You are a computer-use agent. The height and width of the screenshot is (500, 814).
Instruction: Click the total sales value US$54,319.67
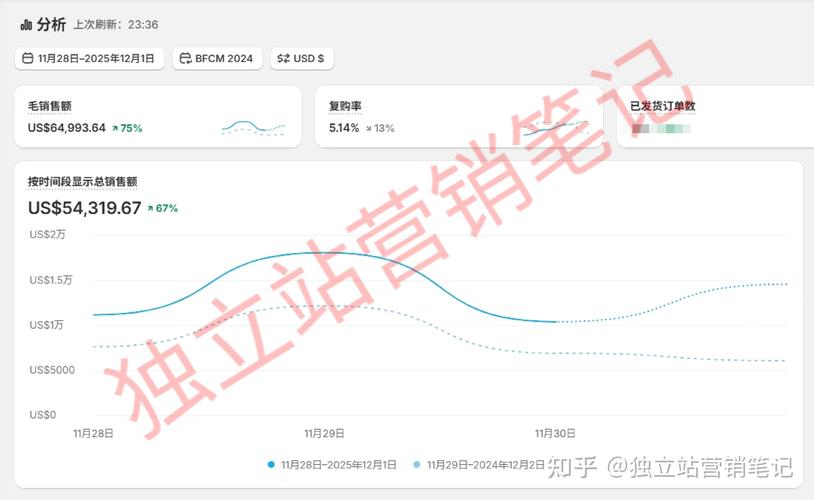click(x=85, y=208)
